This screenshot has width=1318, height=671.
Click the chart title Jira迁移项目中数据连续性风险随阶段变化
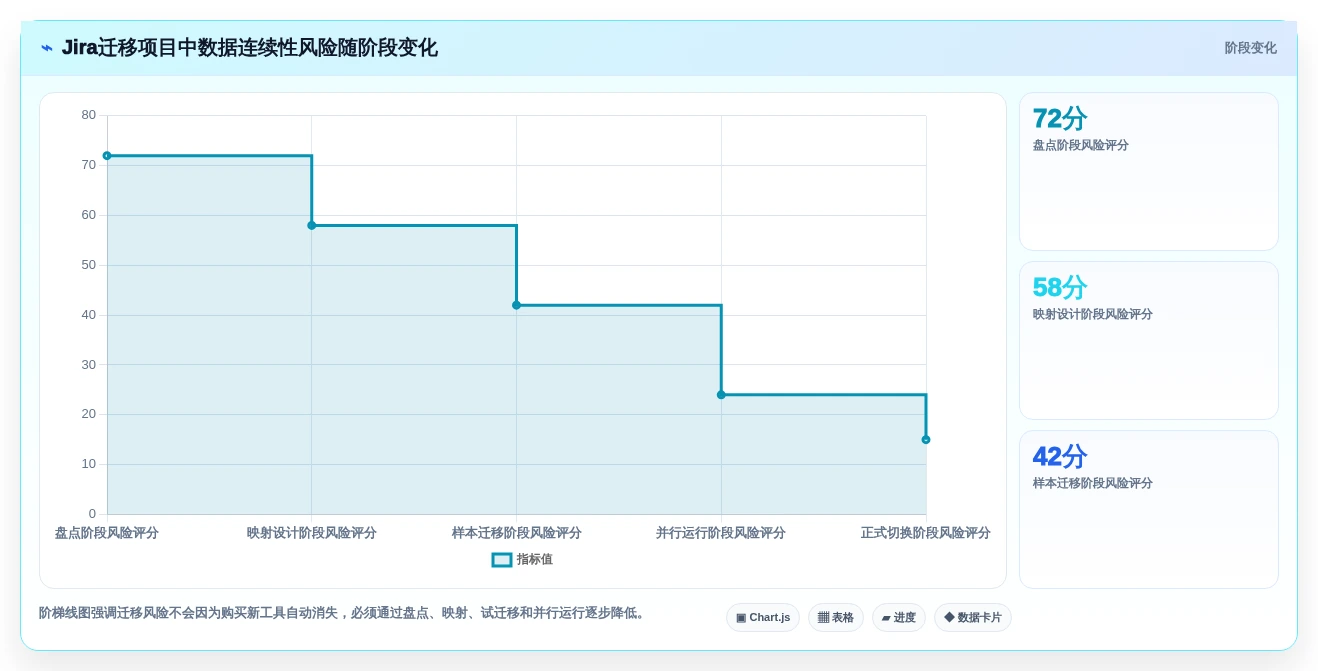point(250,48)
